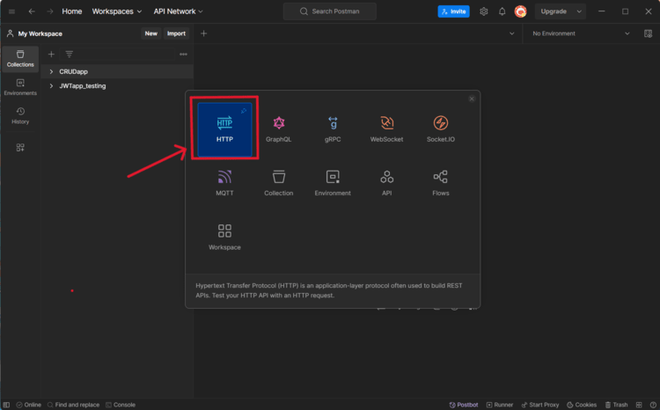
Task: Go forward with the forward arrow
Action: [x=50, y=11]
